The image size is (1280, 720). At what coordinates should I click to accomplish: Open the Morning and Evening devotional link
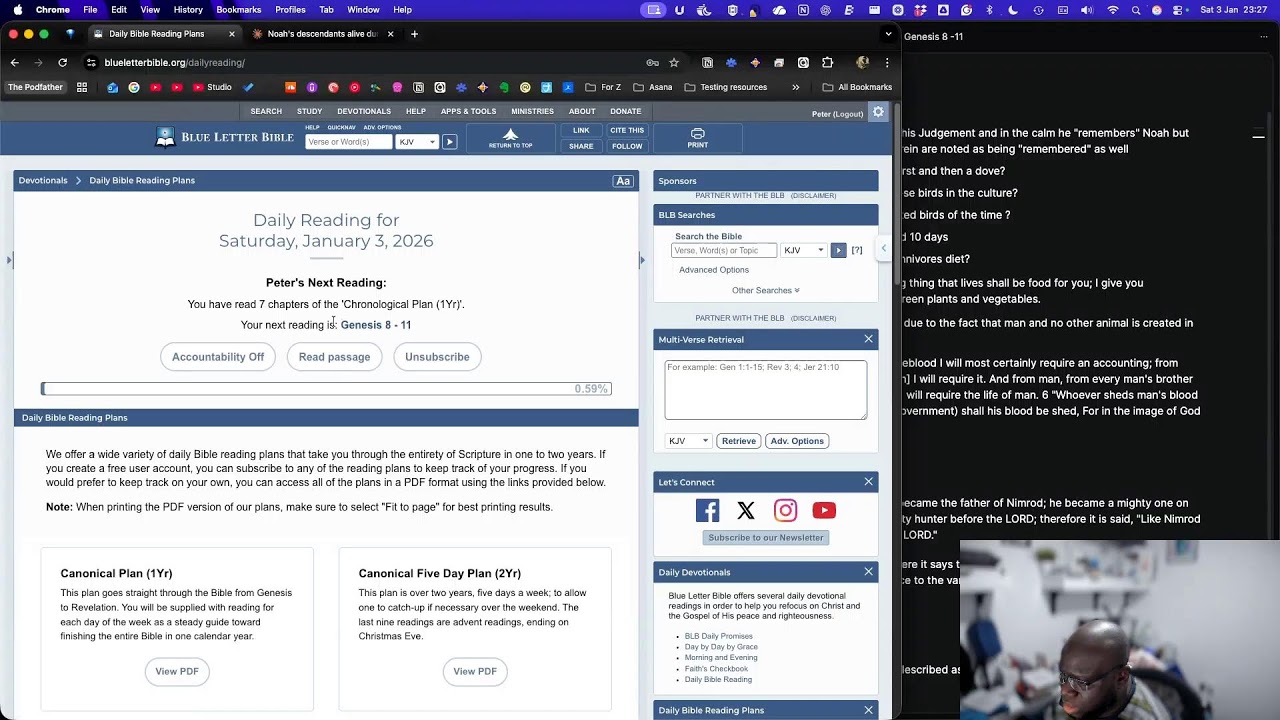[721, 658]
